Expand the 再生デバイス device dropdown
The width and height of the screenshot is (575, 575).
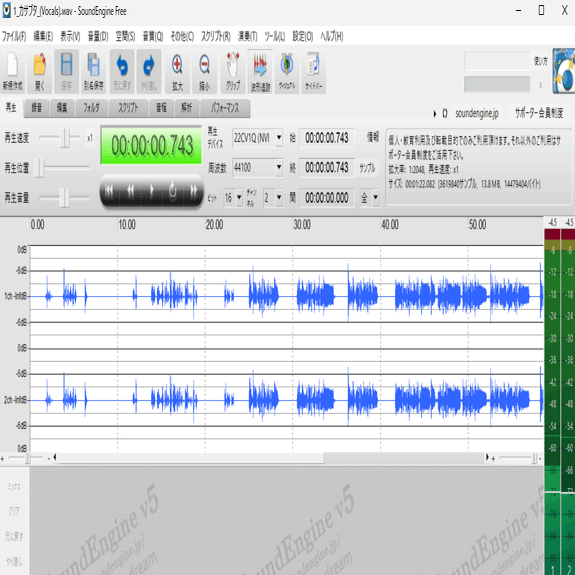279,138
